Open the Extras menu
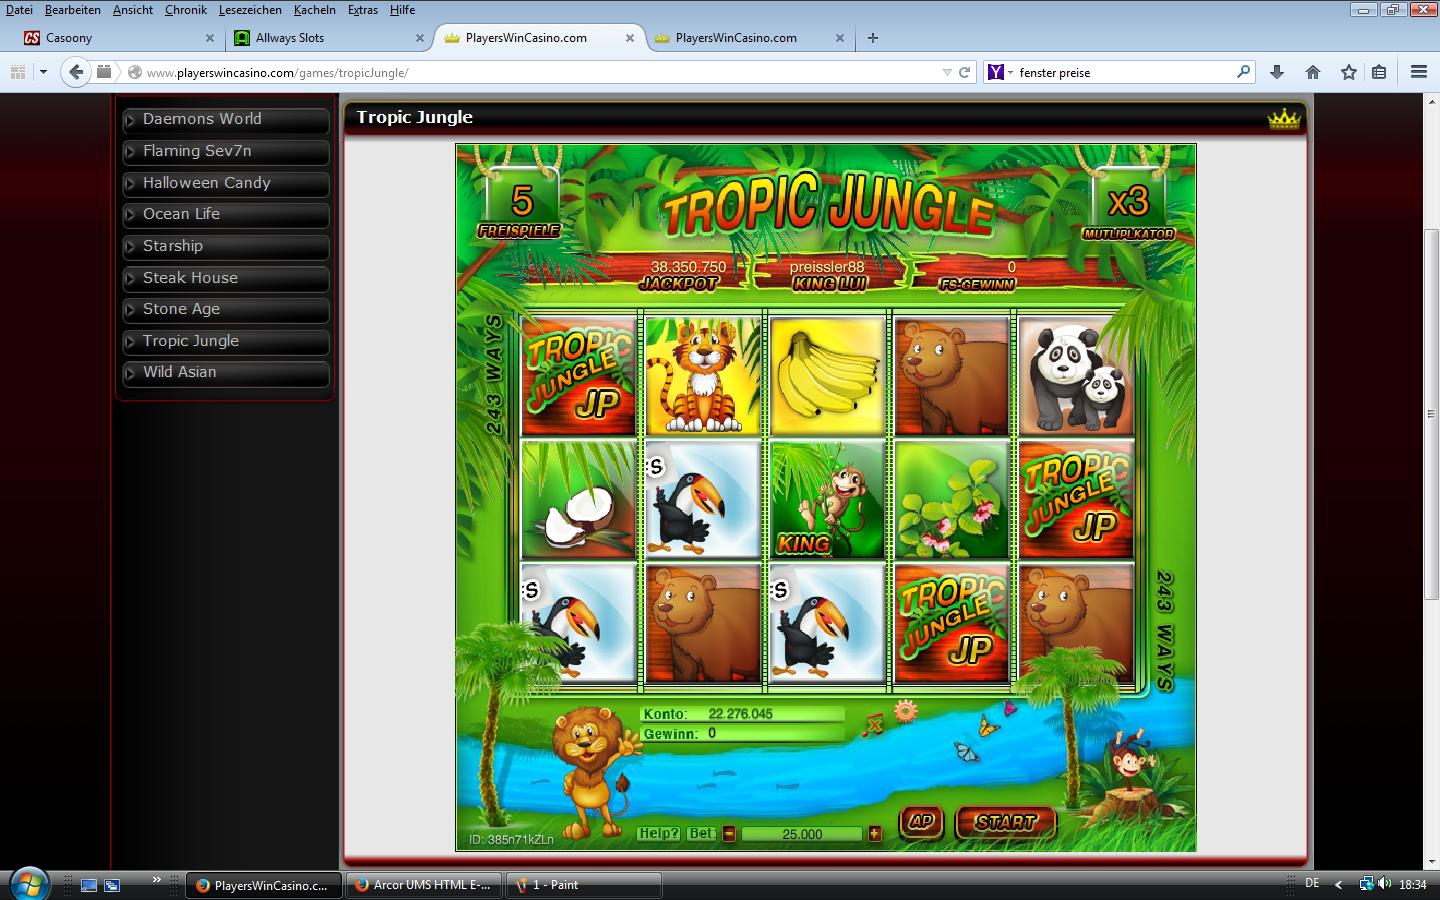Viewport: 1440px width, 900px height. coord(363,10)
